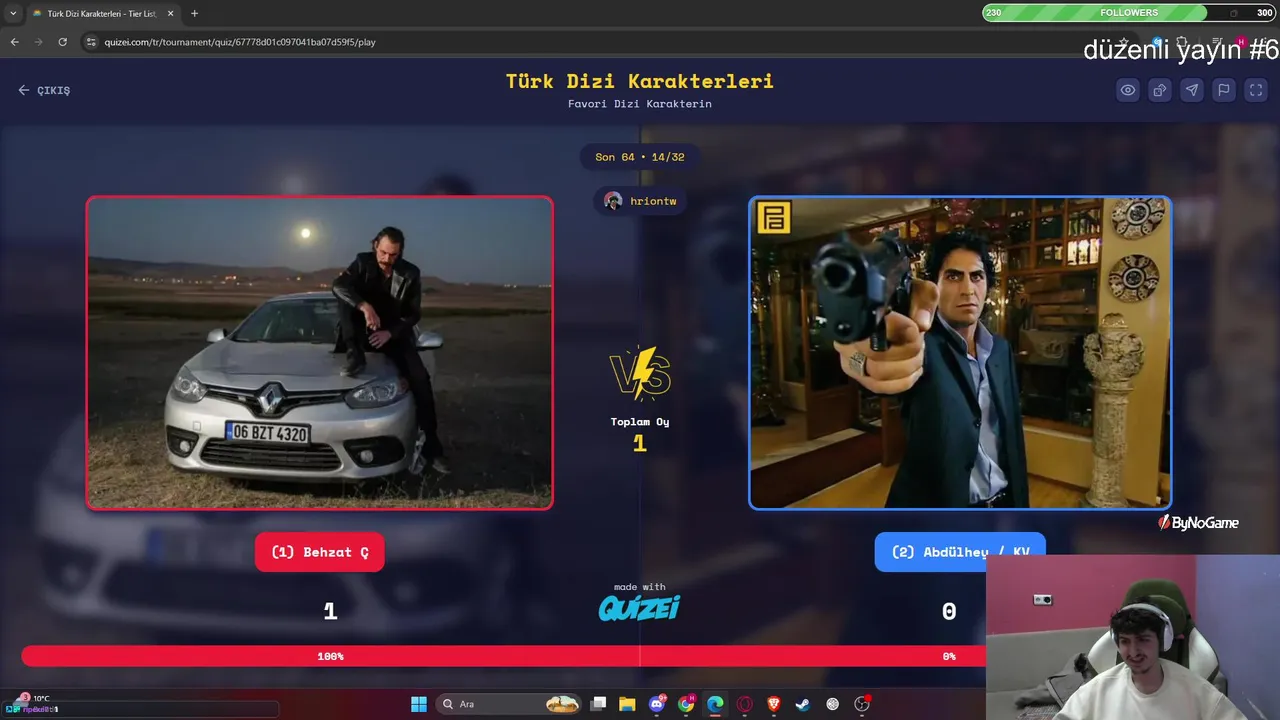Open Brave browser from taskbar

(774, 704)
